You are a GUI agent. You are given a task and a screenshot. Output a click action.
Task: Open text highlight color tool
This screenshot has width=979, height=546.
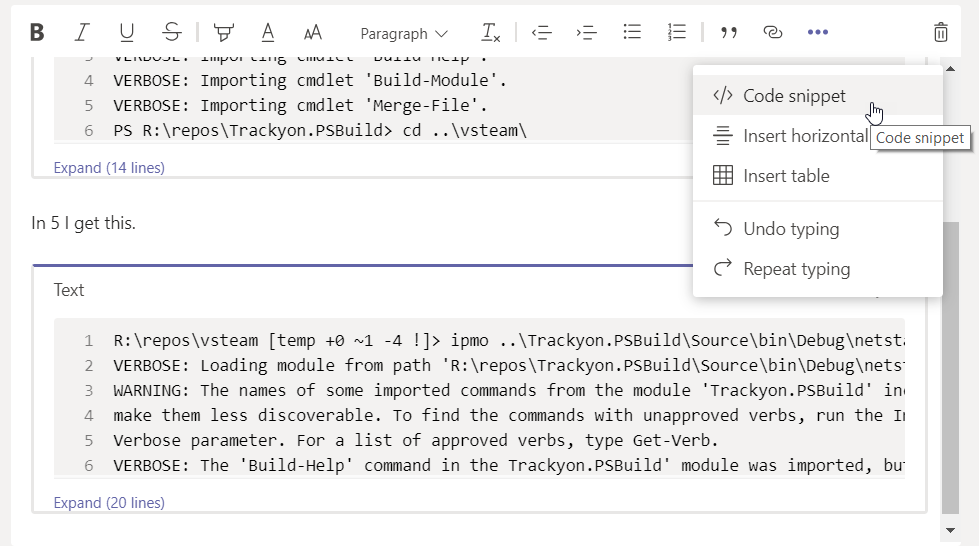224,32
